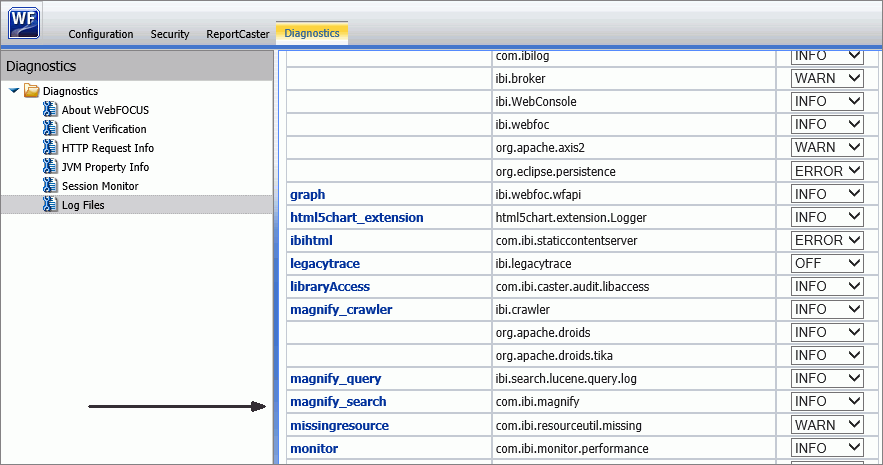Open level dropdown for ibi.crawler
The height and width of the screenshot is (465, 883).
(x=827, y=310)
